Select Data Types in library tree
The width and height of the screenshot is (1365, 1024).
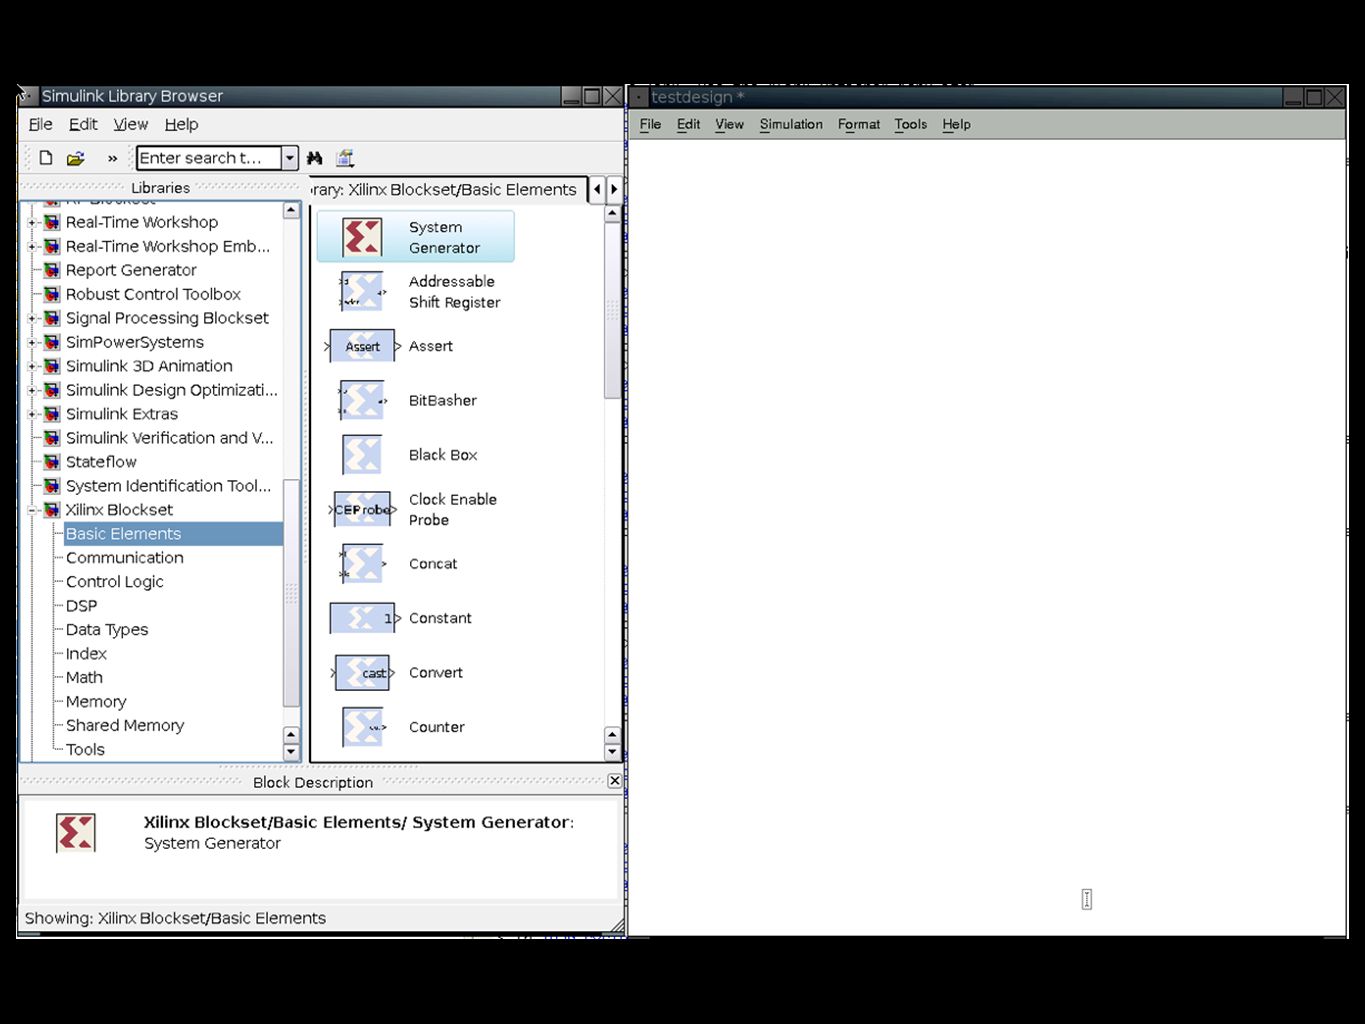click(107, 630)
